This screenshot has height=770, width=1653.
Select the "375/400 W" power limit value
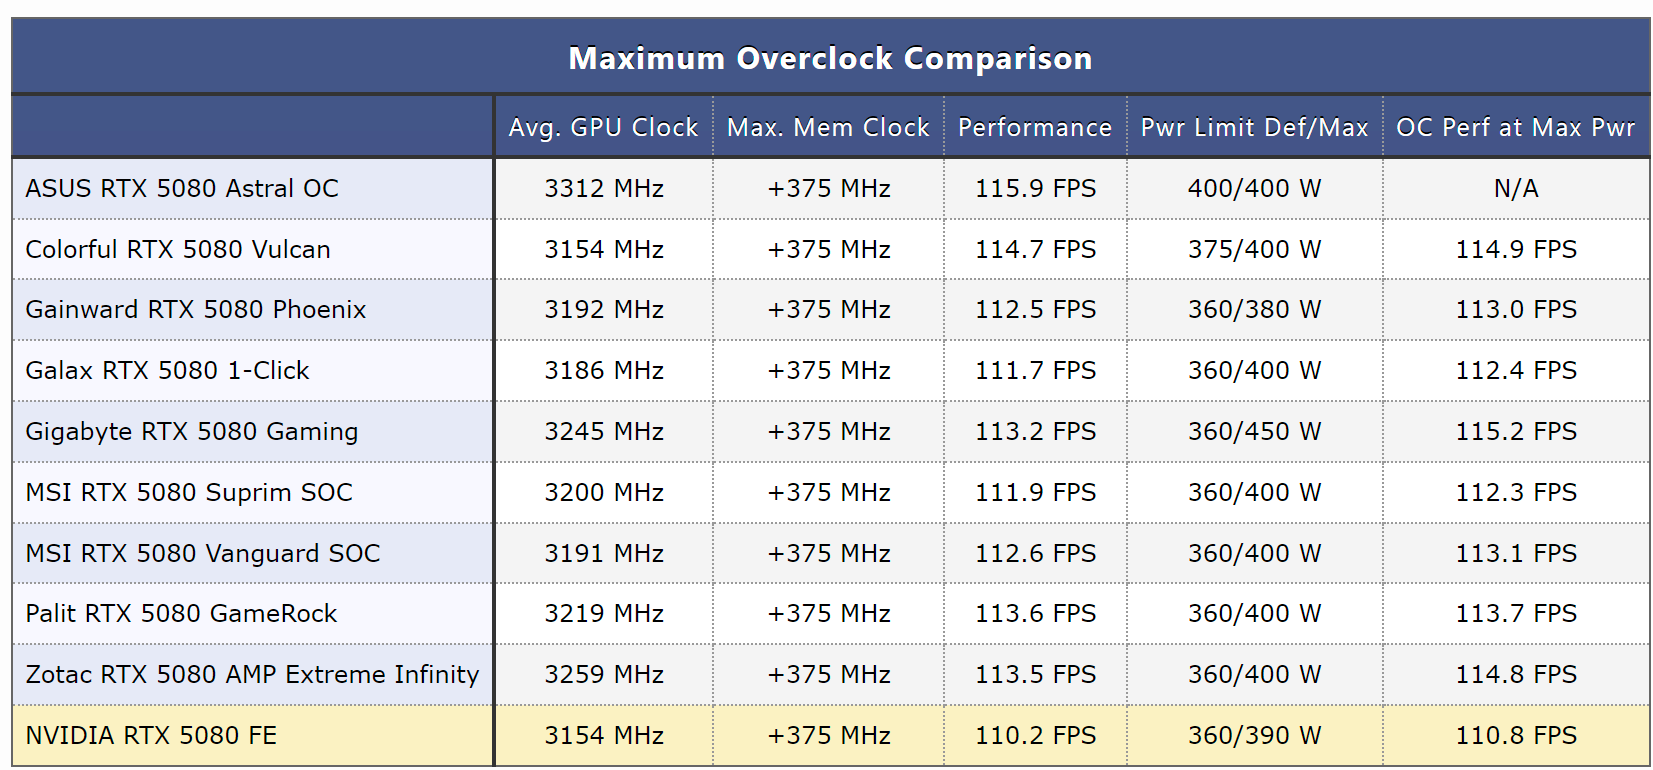pos(1255,249)
